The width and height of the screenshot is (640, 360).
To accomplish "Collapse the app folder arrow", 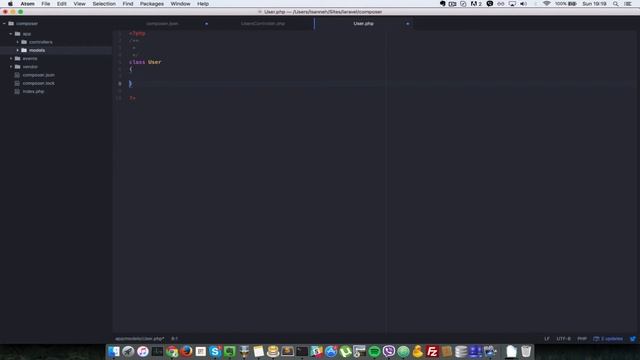I will pos(11,34).
